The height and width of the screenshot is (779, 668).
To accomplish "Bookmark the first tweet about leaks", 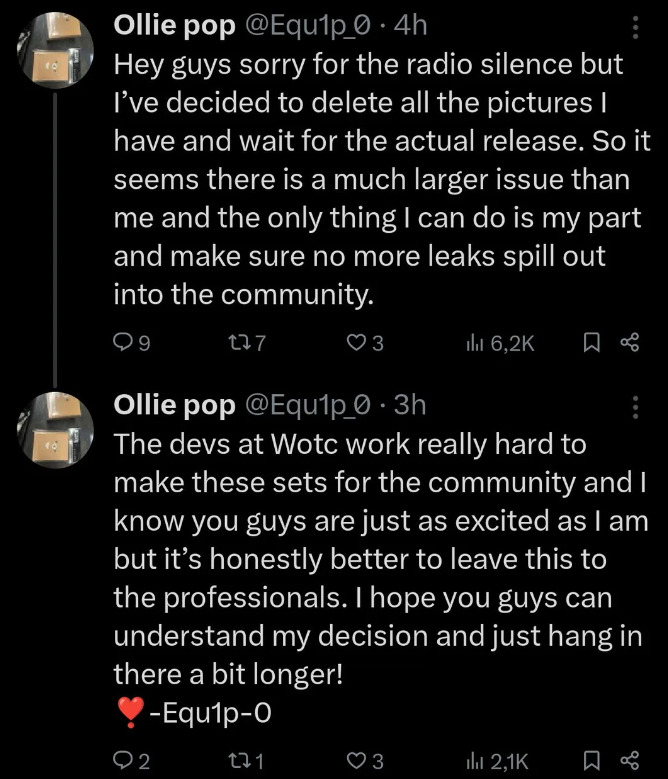I will [x=591, y=343].
